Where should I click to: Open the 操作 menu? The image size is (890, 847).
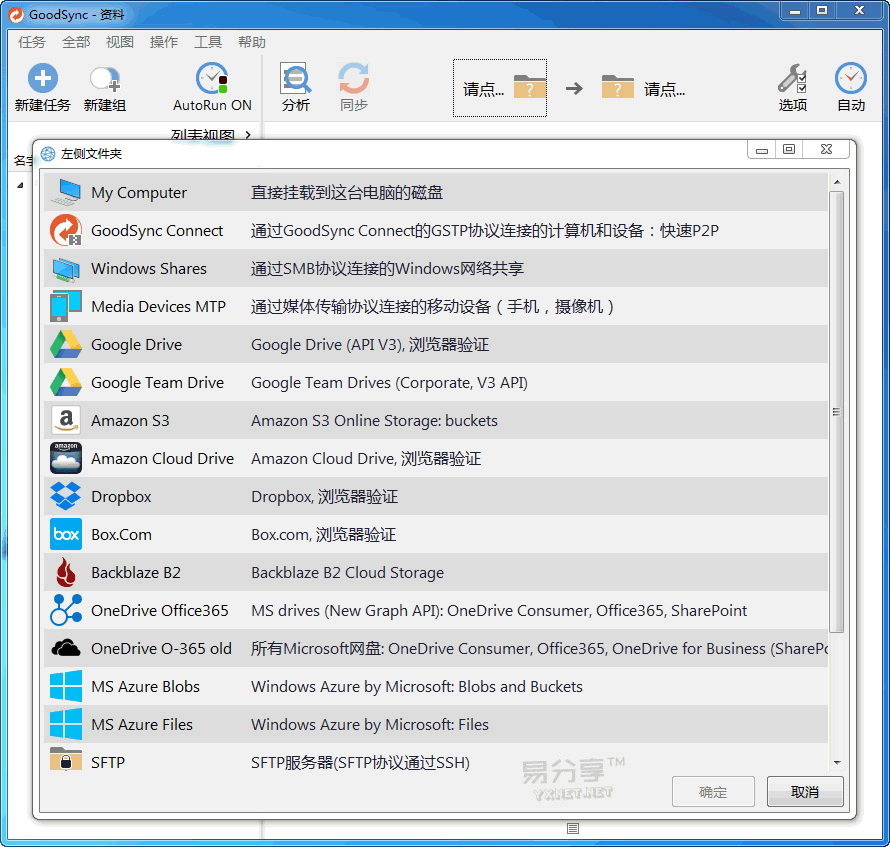164,42
